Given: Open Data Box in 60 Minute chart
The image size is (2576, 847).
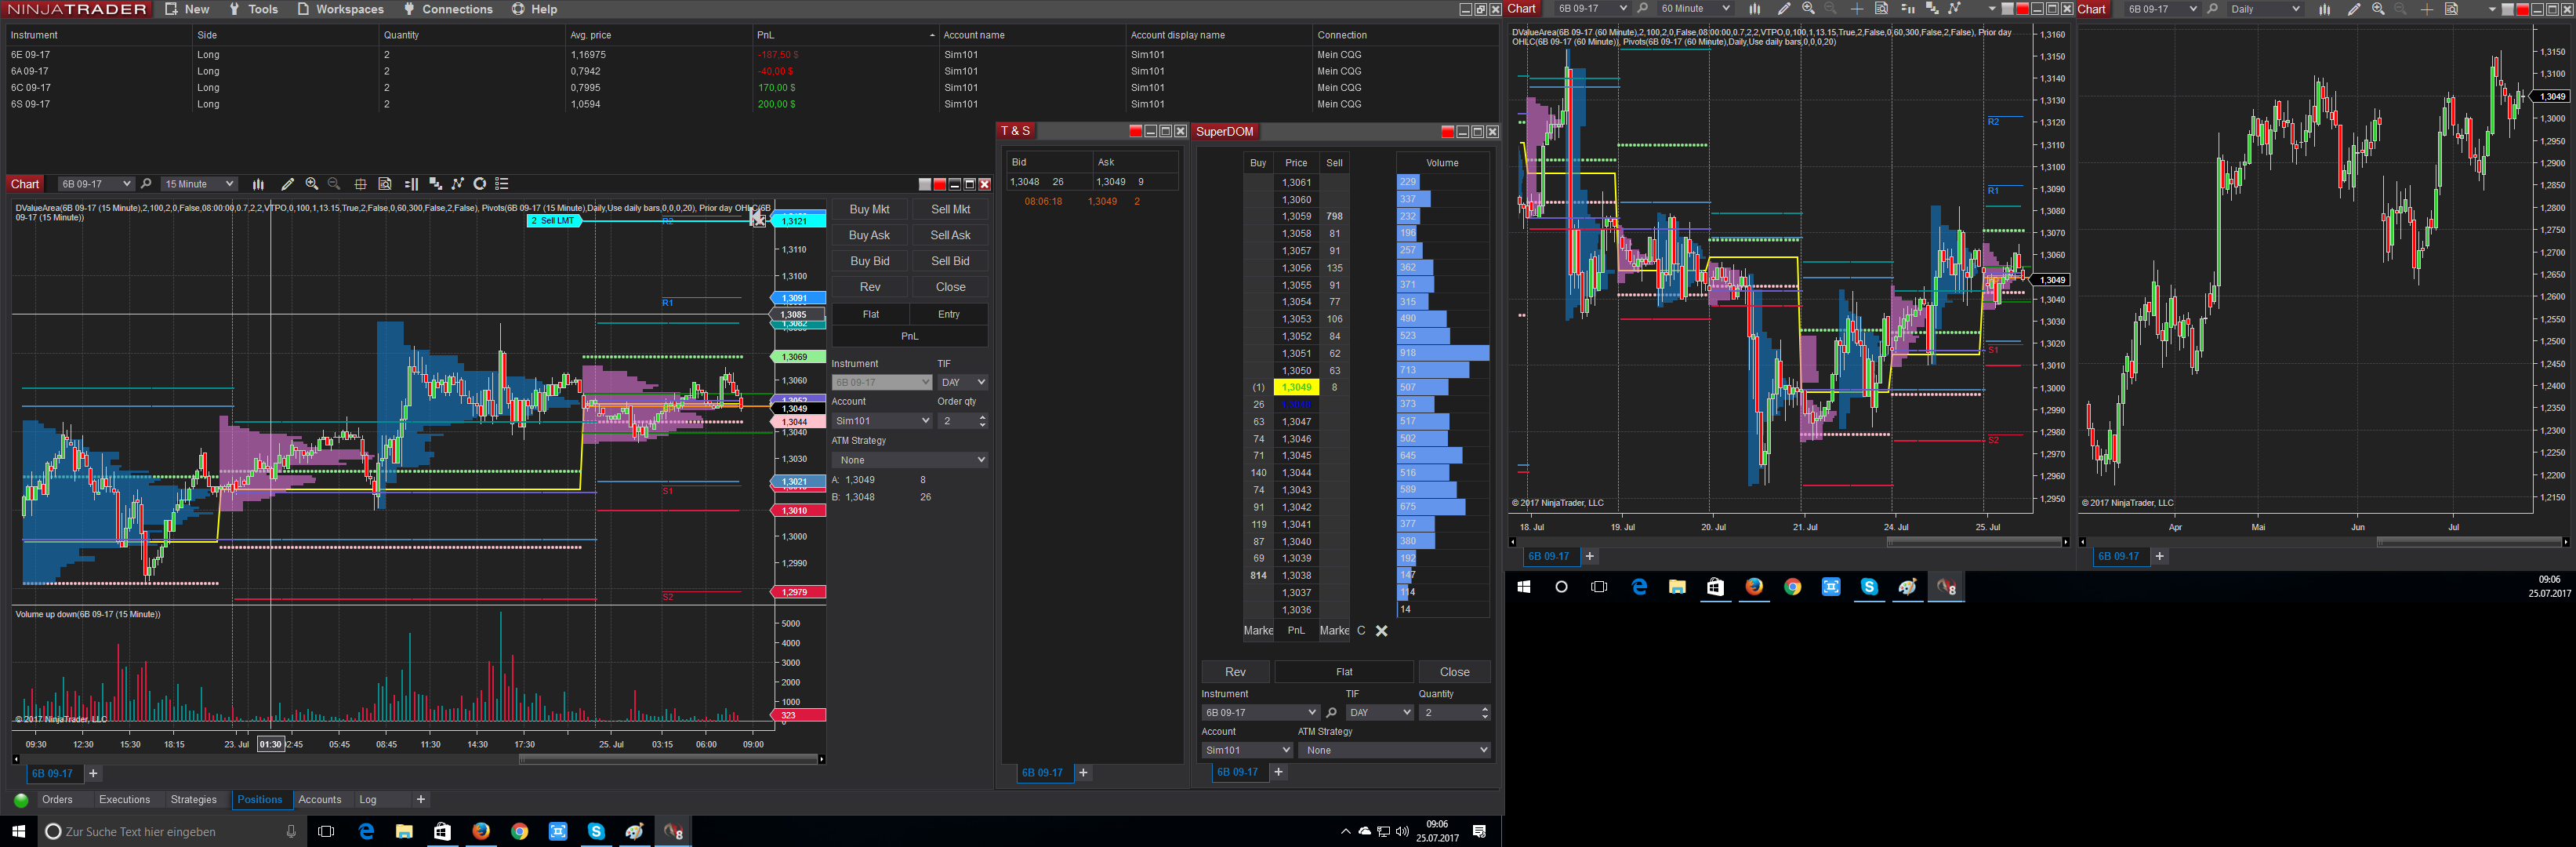Looking at the screenshot, I should point(1881,9).
